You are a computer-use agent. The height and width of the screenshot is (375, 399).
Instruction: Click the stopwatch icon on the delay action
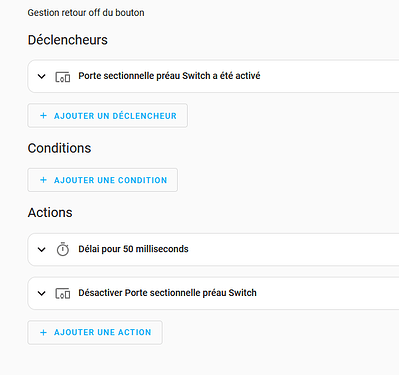click(x=63, y=249)
